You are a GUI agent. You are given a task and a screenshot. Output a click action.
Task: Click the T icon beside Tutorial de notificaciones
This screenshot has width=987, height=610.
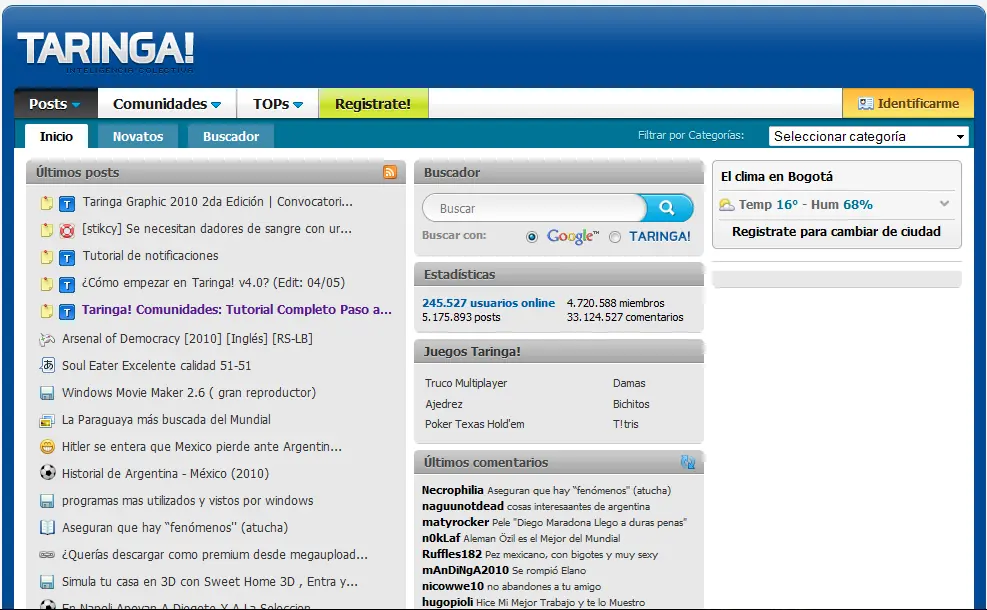tap(67, 257)
